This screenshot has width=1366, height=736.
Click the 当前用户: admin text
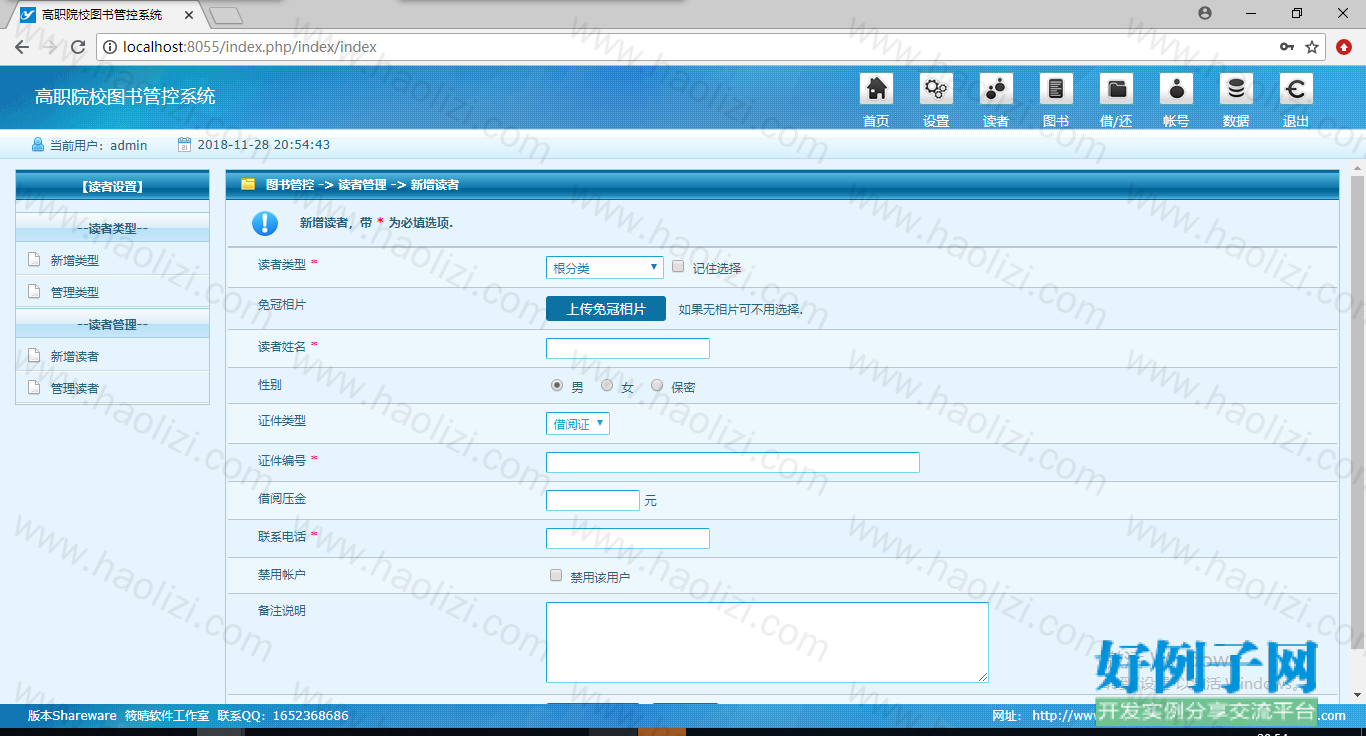[99, 145]
